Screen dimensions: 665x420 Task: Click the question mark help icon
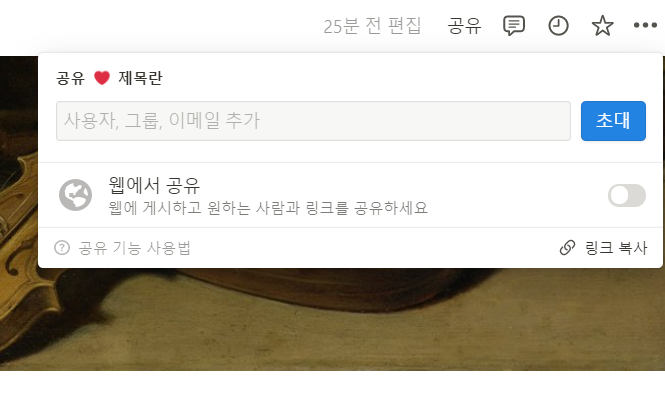pyautogui.click(x=62, y=247)
